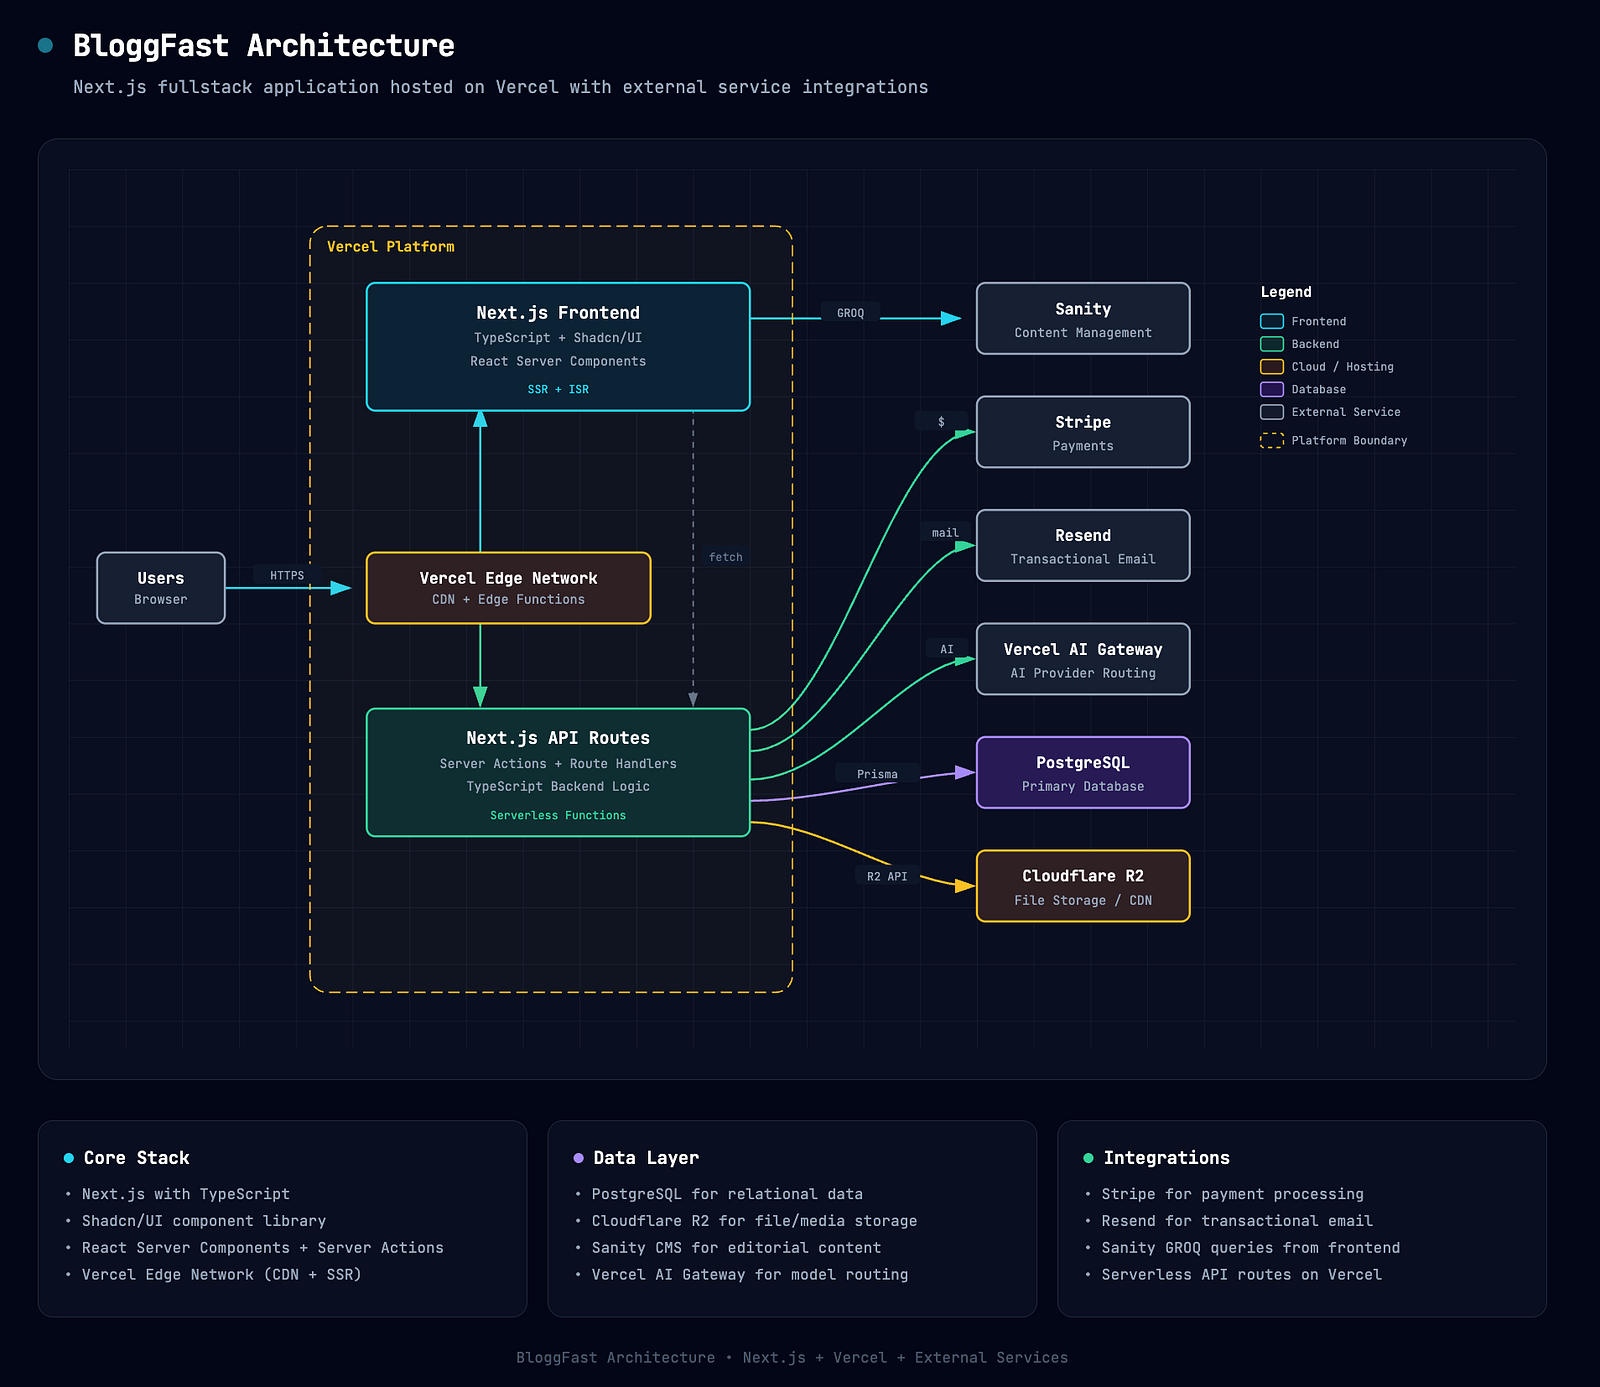Click the Resend Transactional Email node
1600x1387 pixels.
(1083, 546)
